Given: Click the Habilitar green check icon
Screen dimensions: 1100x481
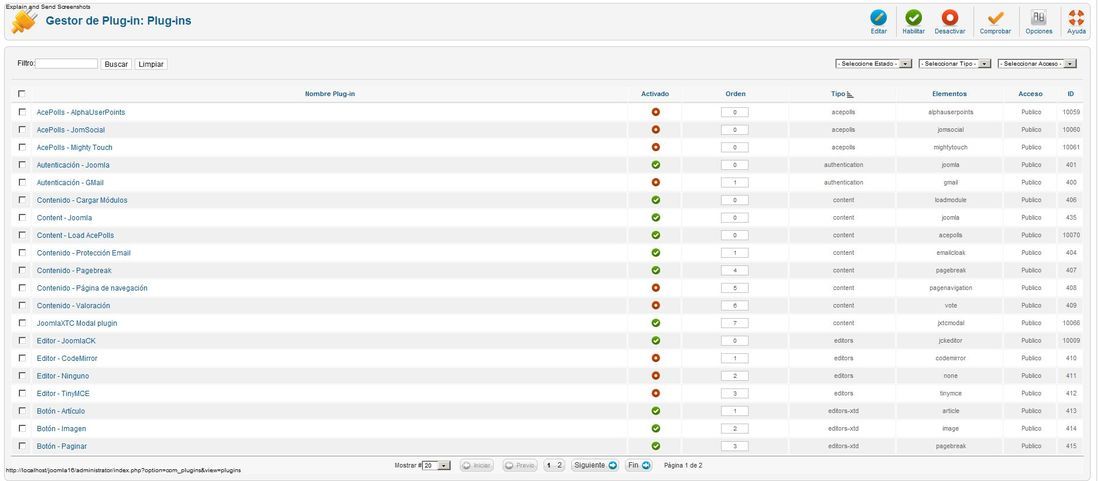Looking at the screenshot, I should pyautogui.click(x=913, y=18).
